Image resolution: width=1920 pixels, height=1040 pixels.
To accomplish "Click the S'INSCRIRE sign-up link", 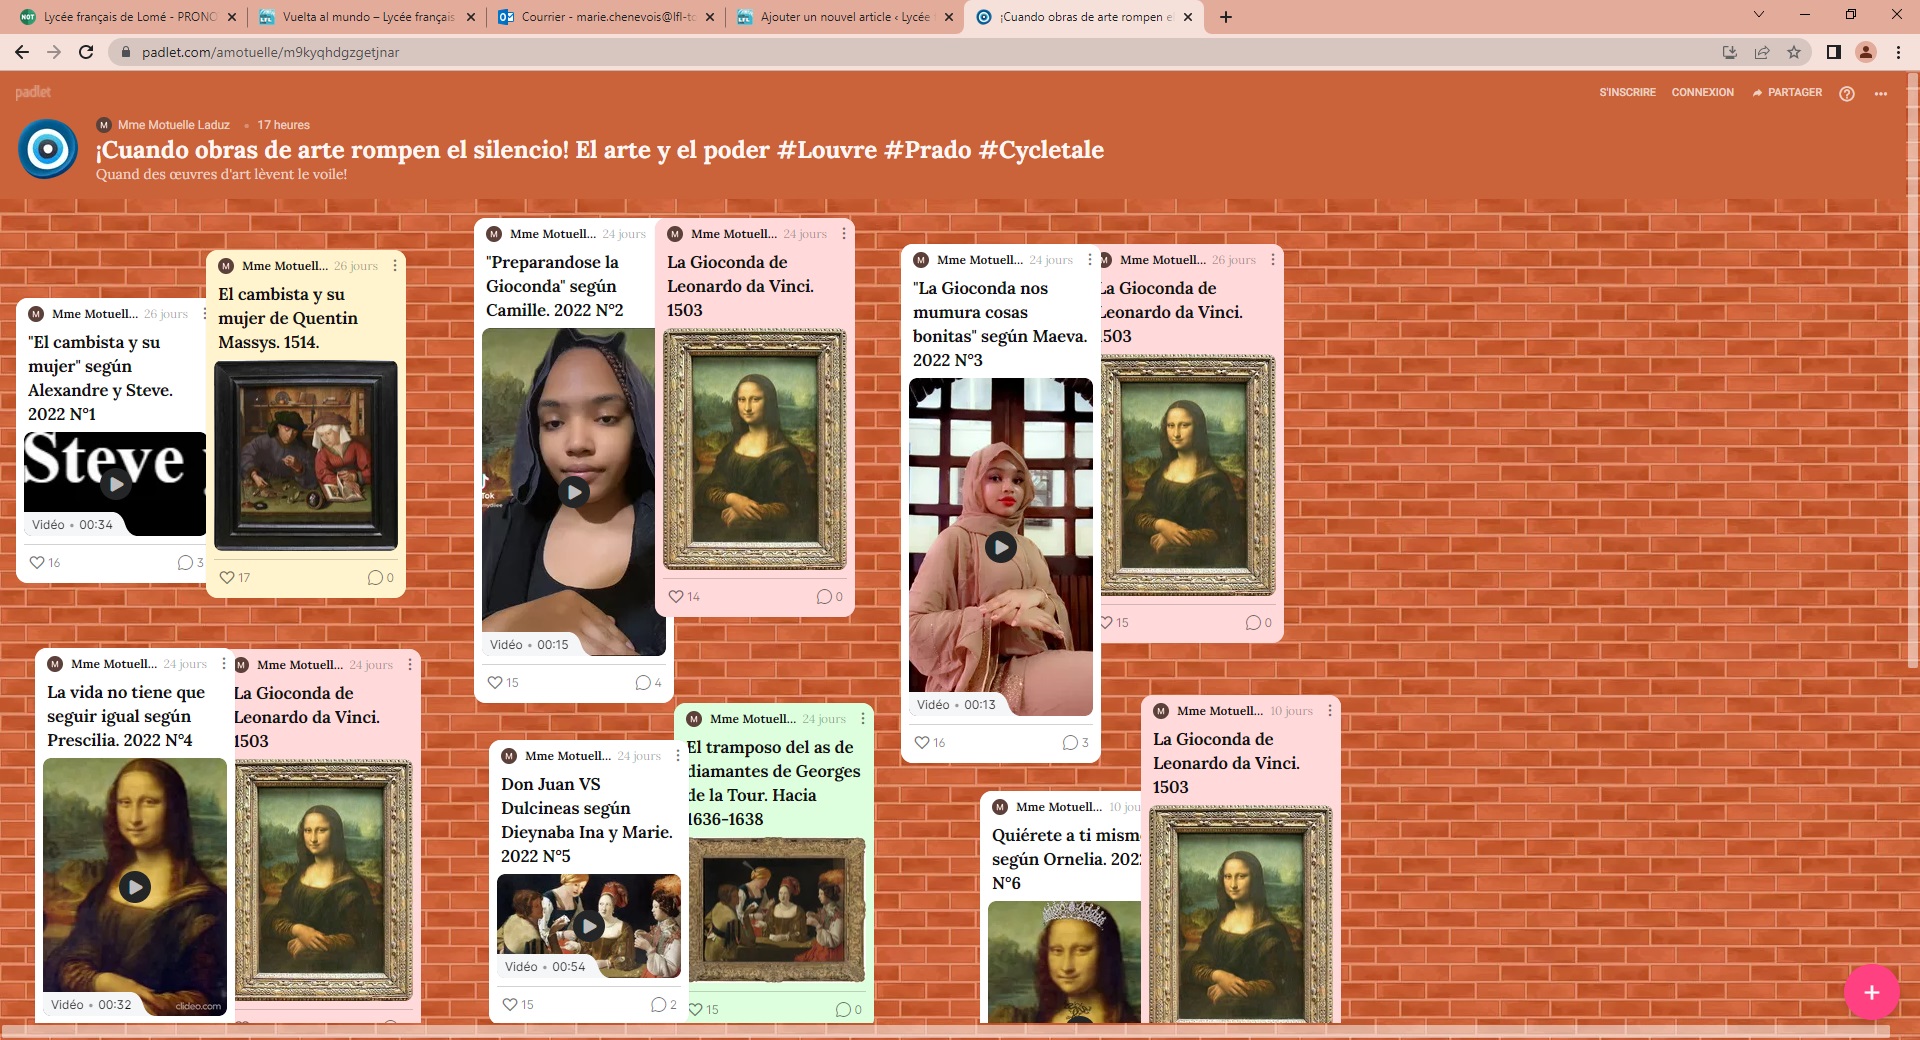I will click(1627, 92).
